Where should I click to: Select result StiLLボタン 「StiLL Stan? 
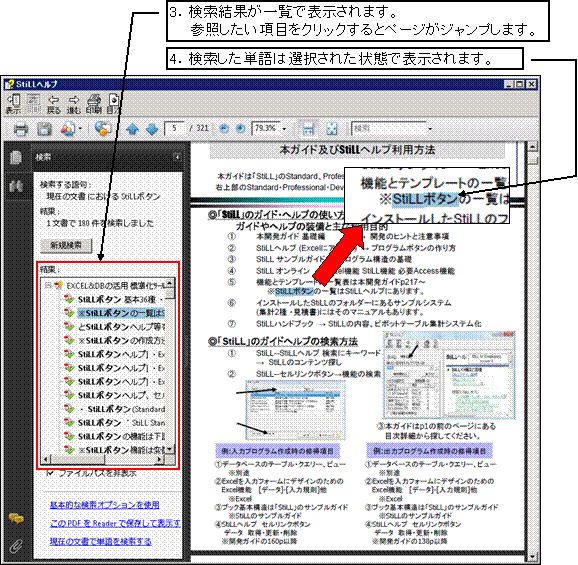point(114,423)
